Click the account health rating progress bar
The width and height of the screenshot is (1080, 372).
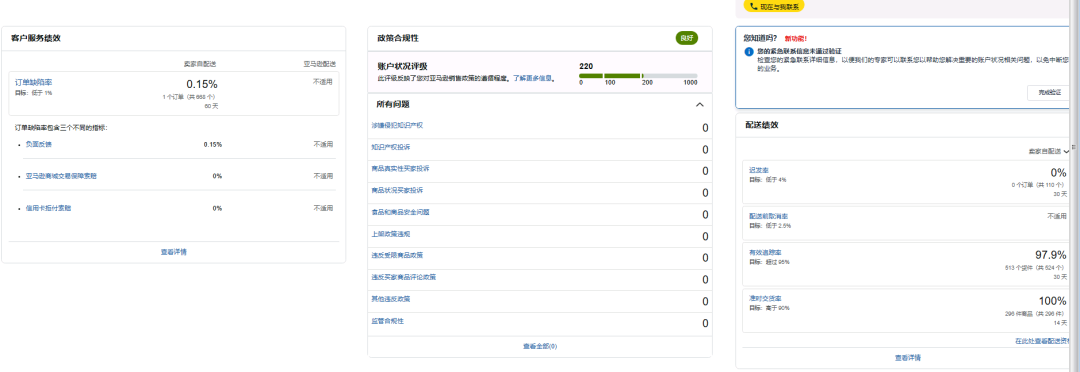[x=638, y=76]
